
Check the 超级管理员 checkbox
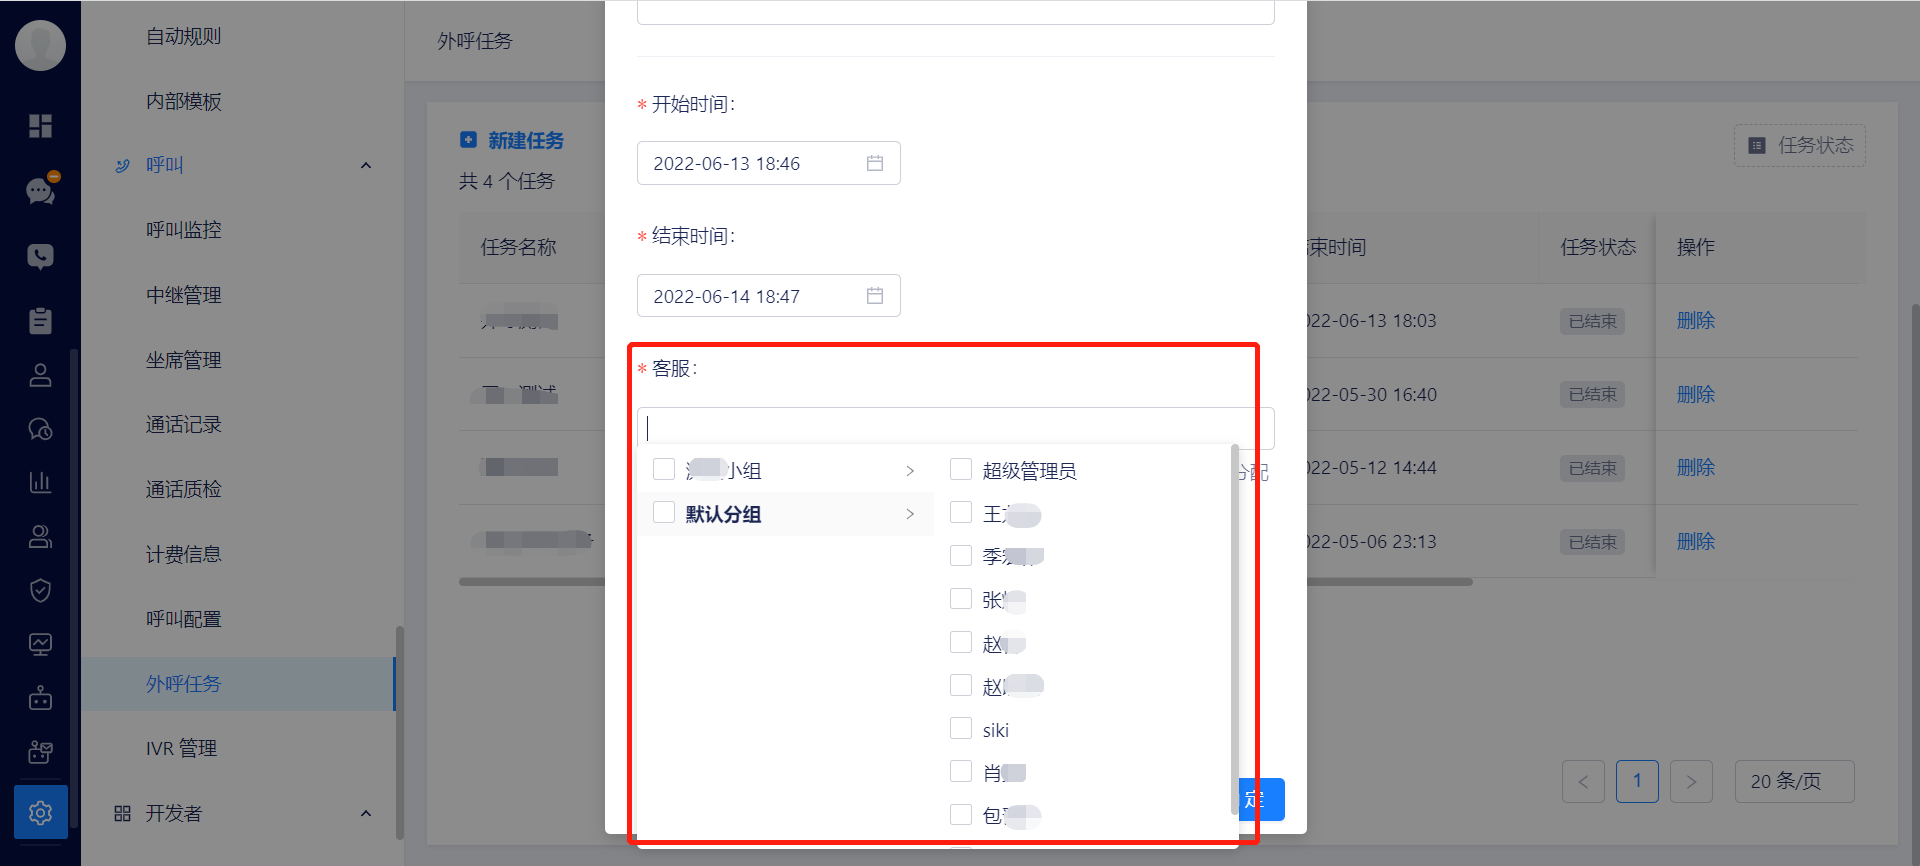(961, 469)
